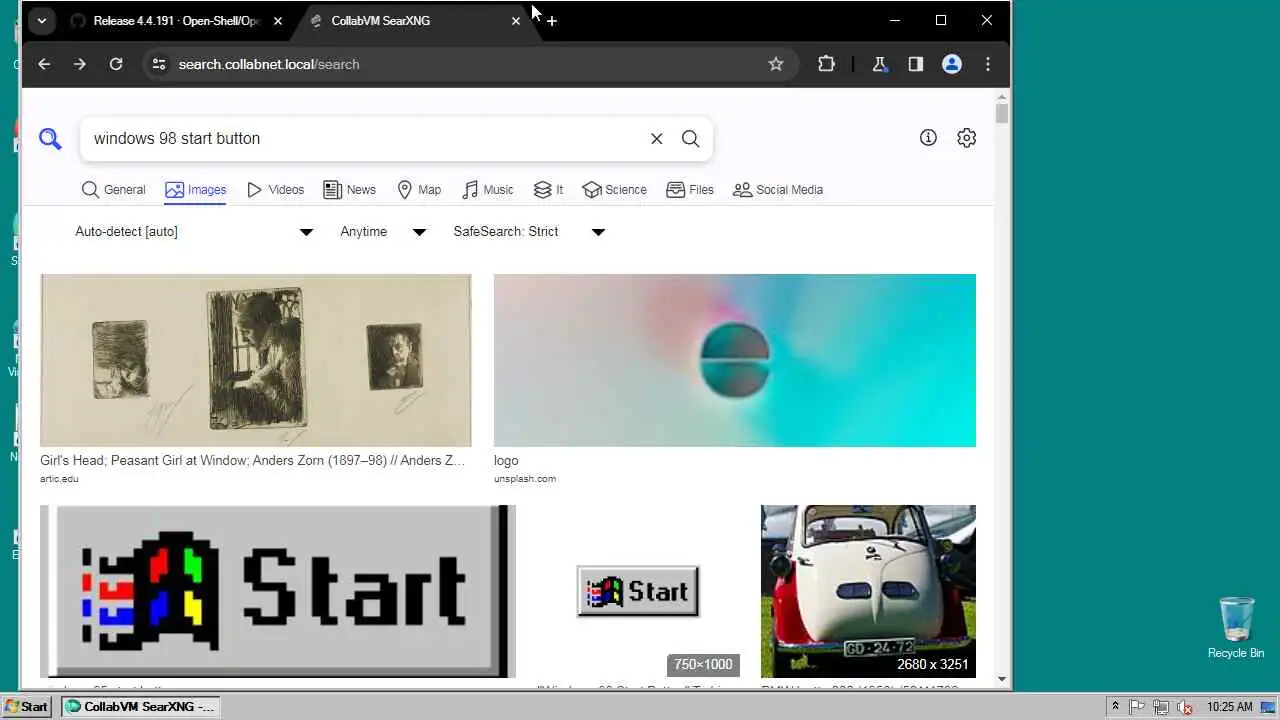Open the Chrome Labs flask icon

(x=880, y=64)
